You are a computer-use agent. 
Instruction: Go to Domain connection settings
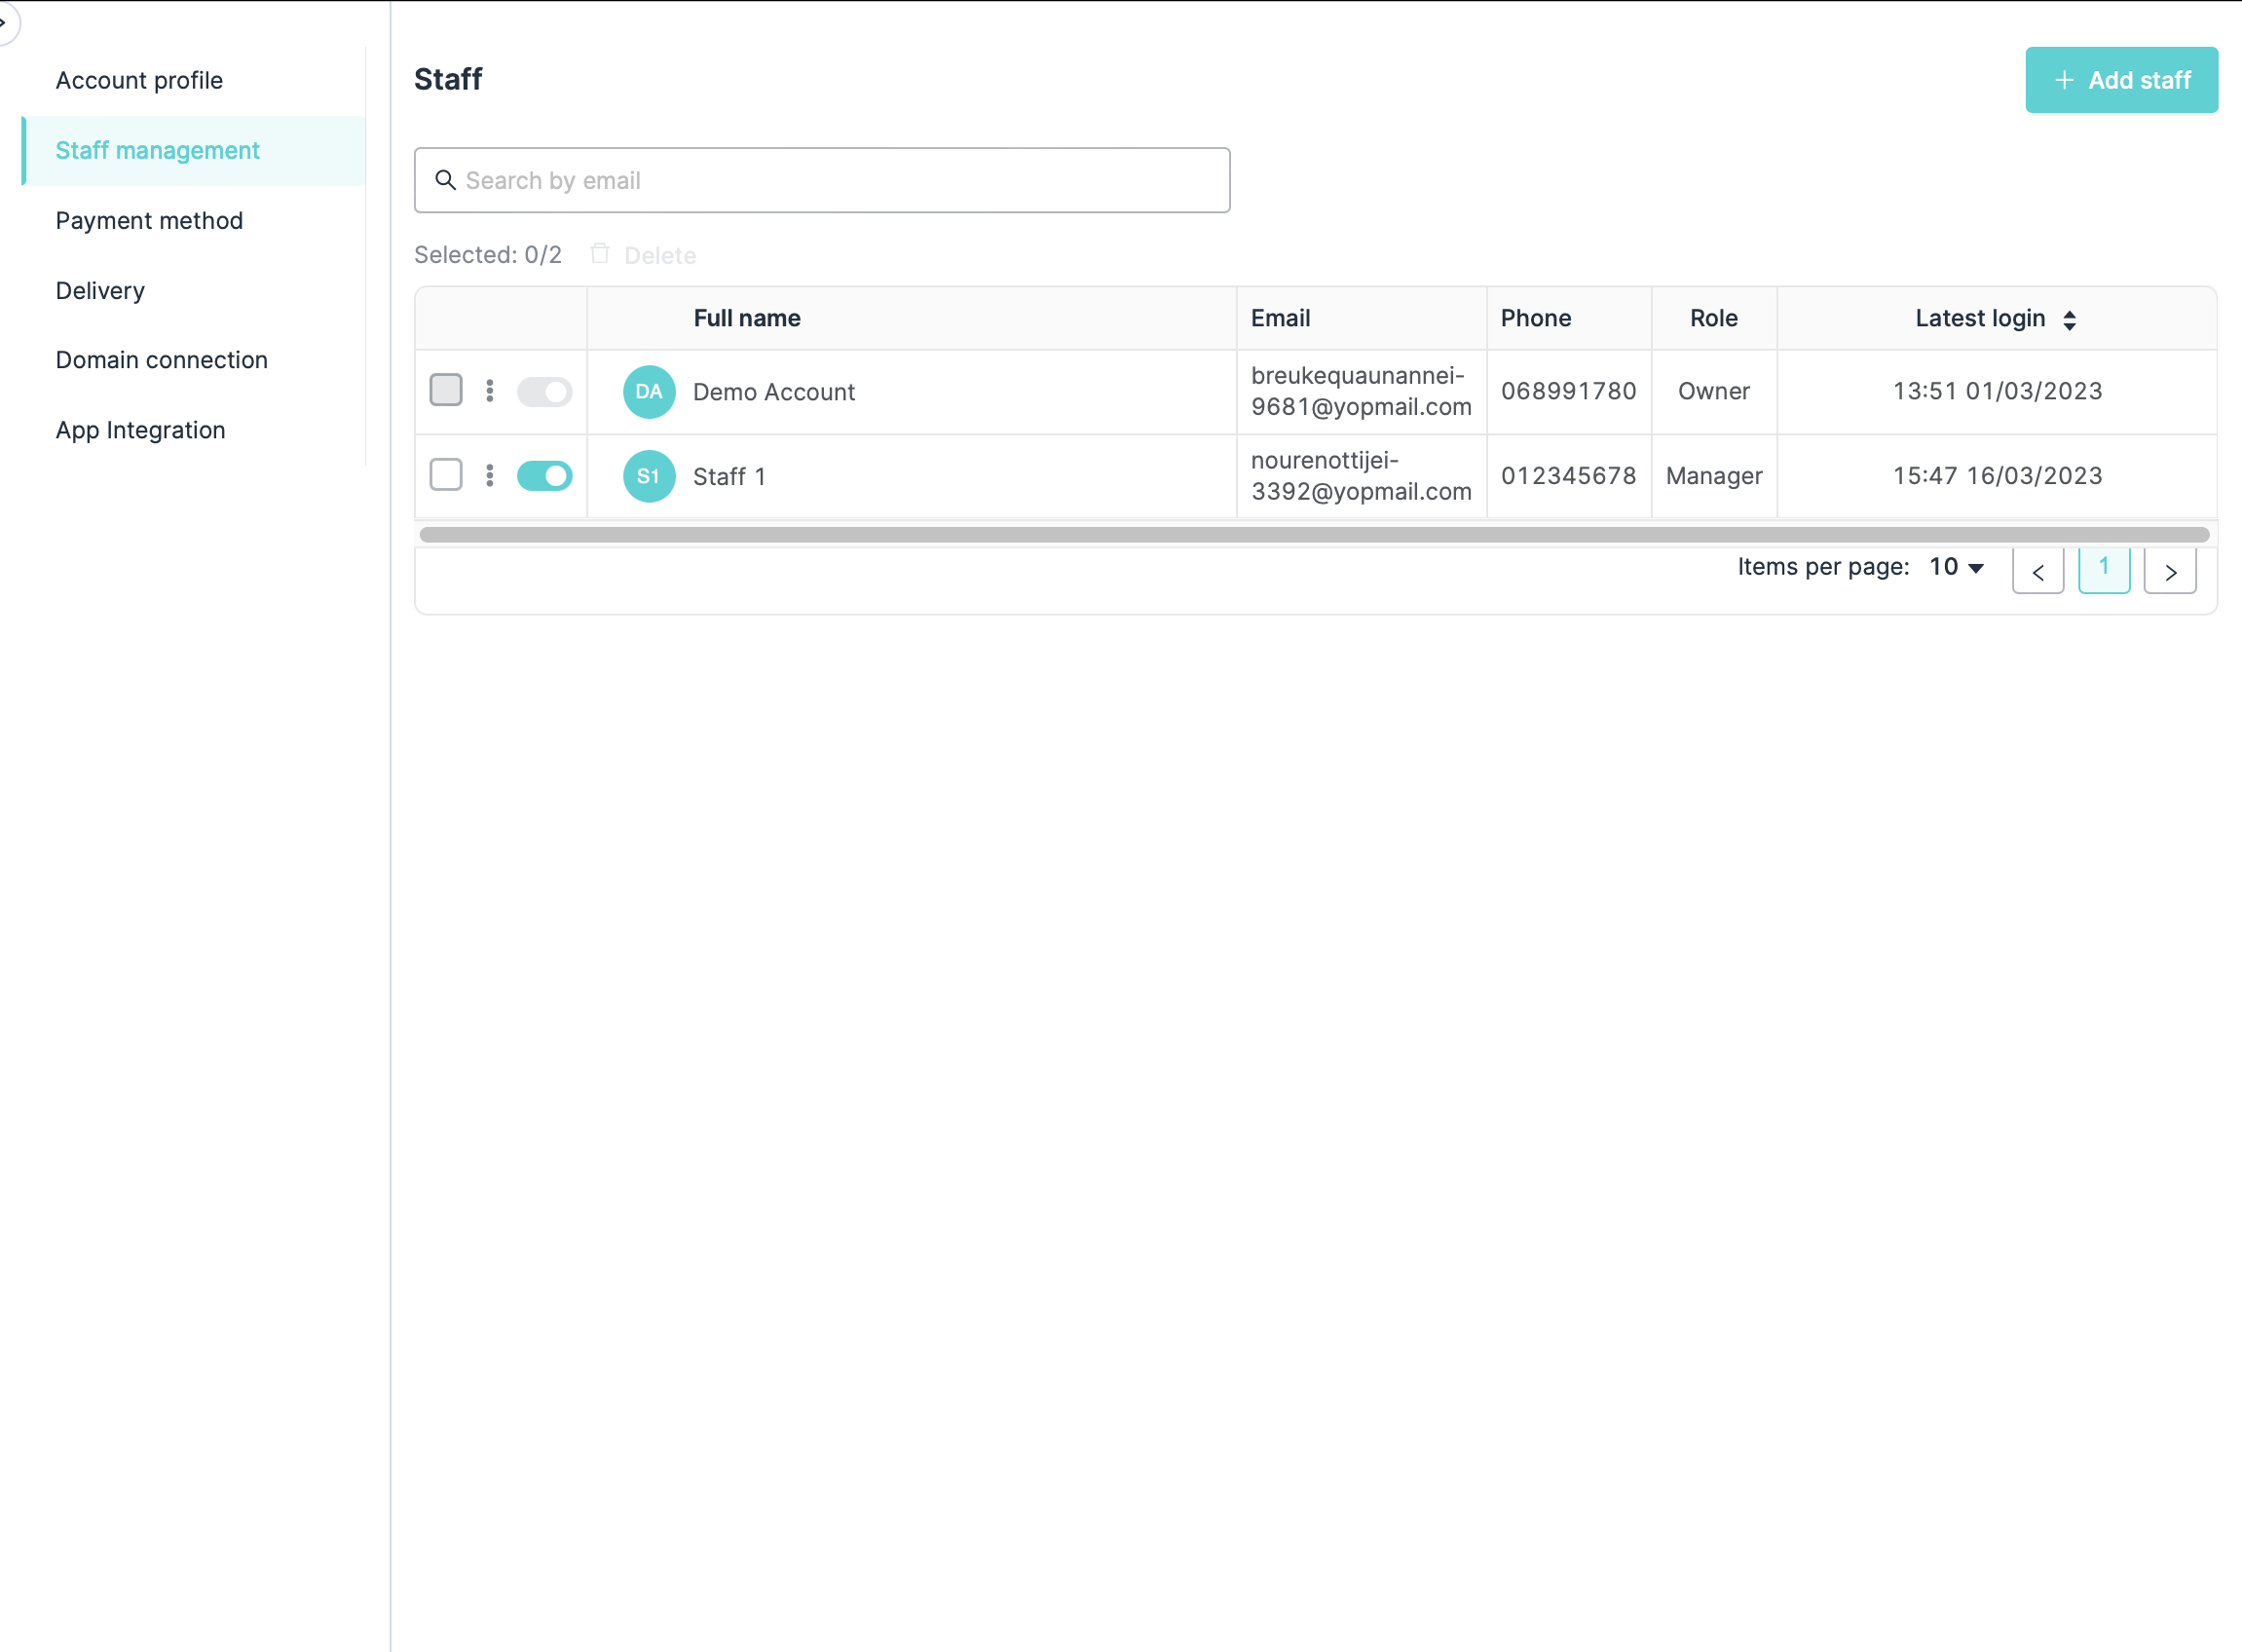click(x=161, y=360)
